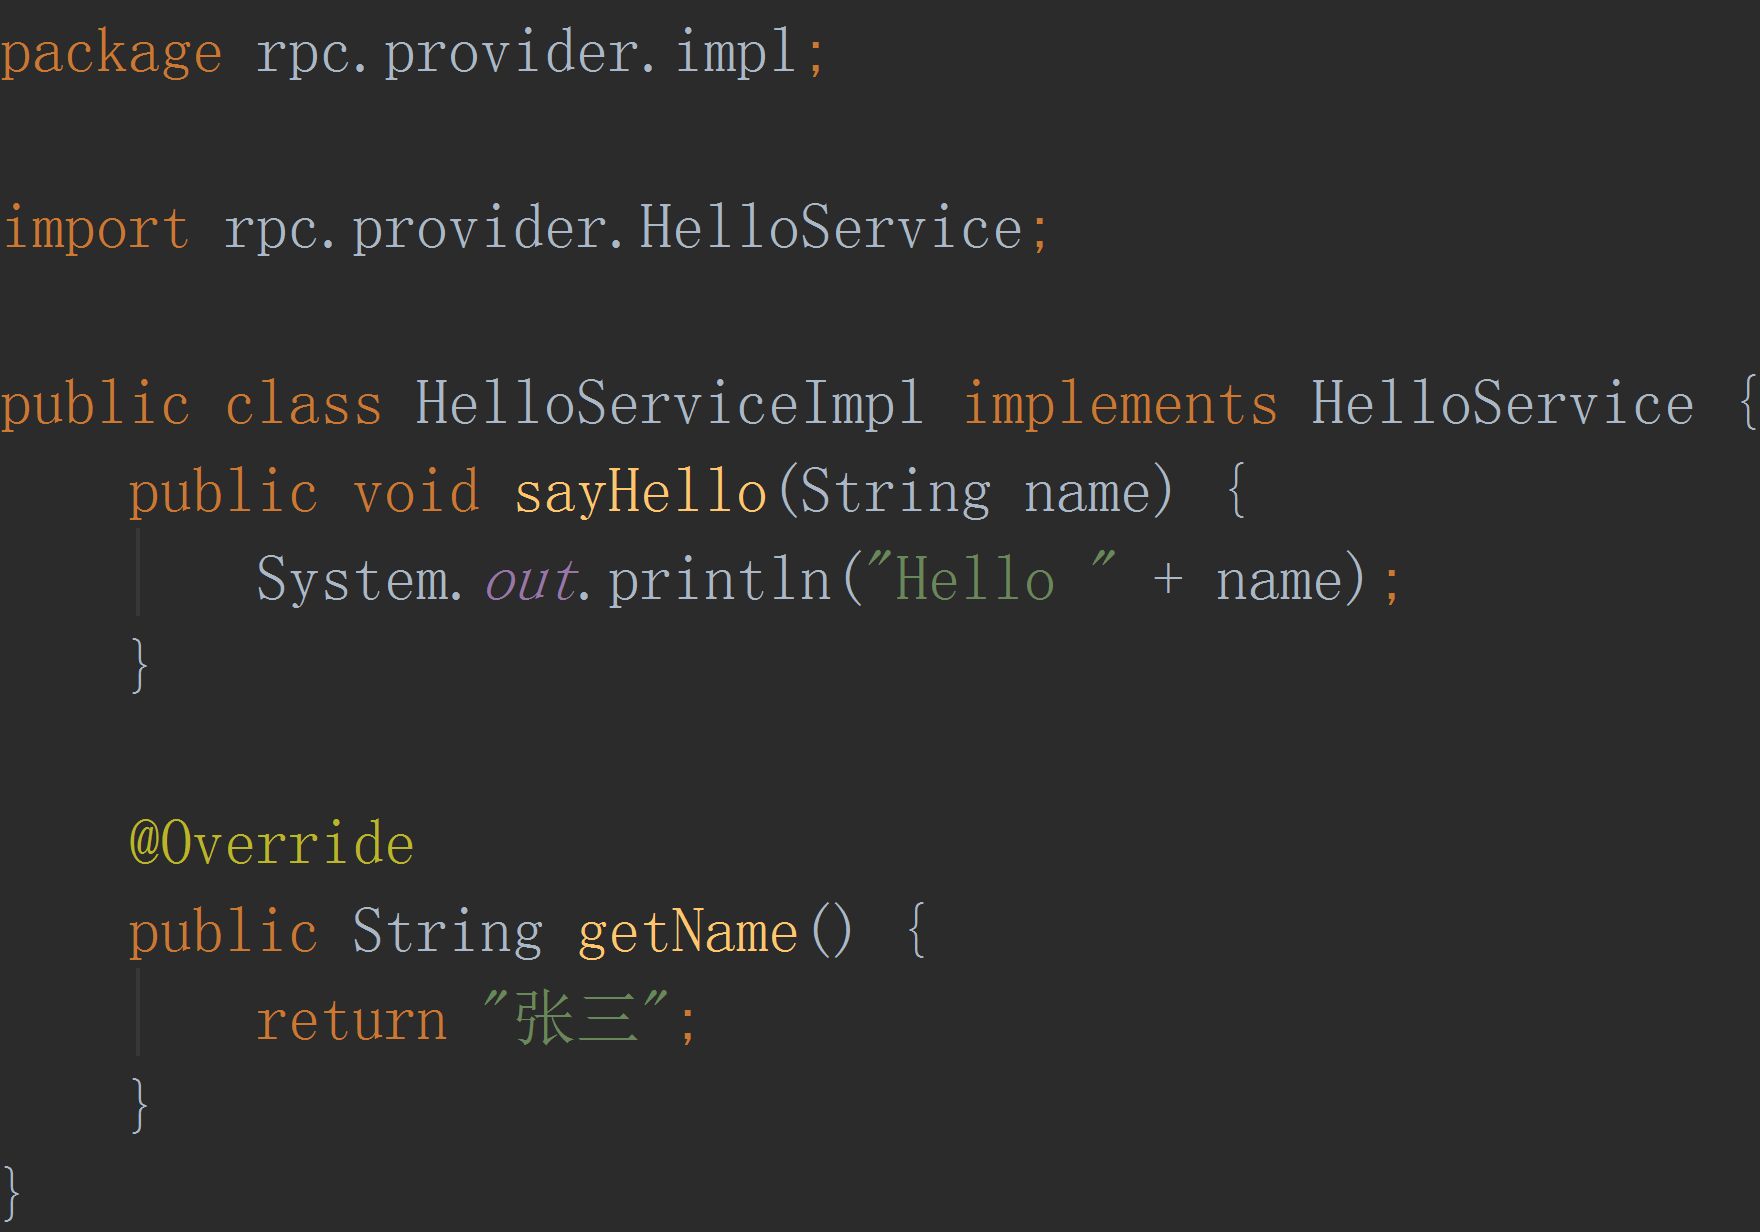
Task: Click the "package" keyword on first line
Action: point(111,54)
